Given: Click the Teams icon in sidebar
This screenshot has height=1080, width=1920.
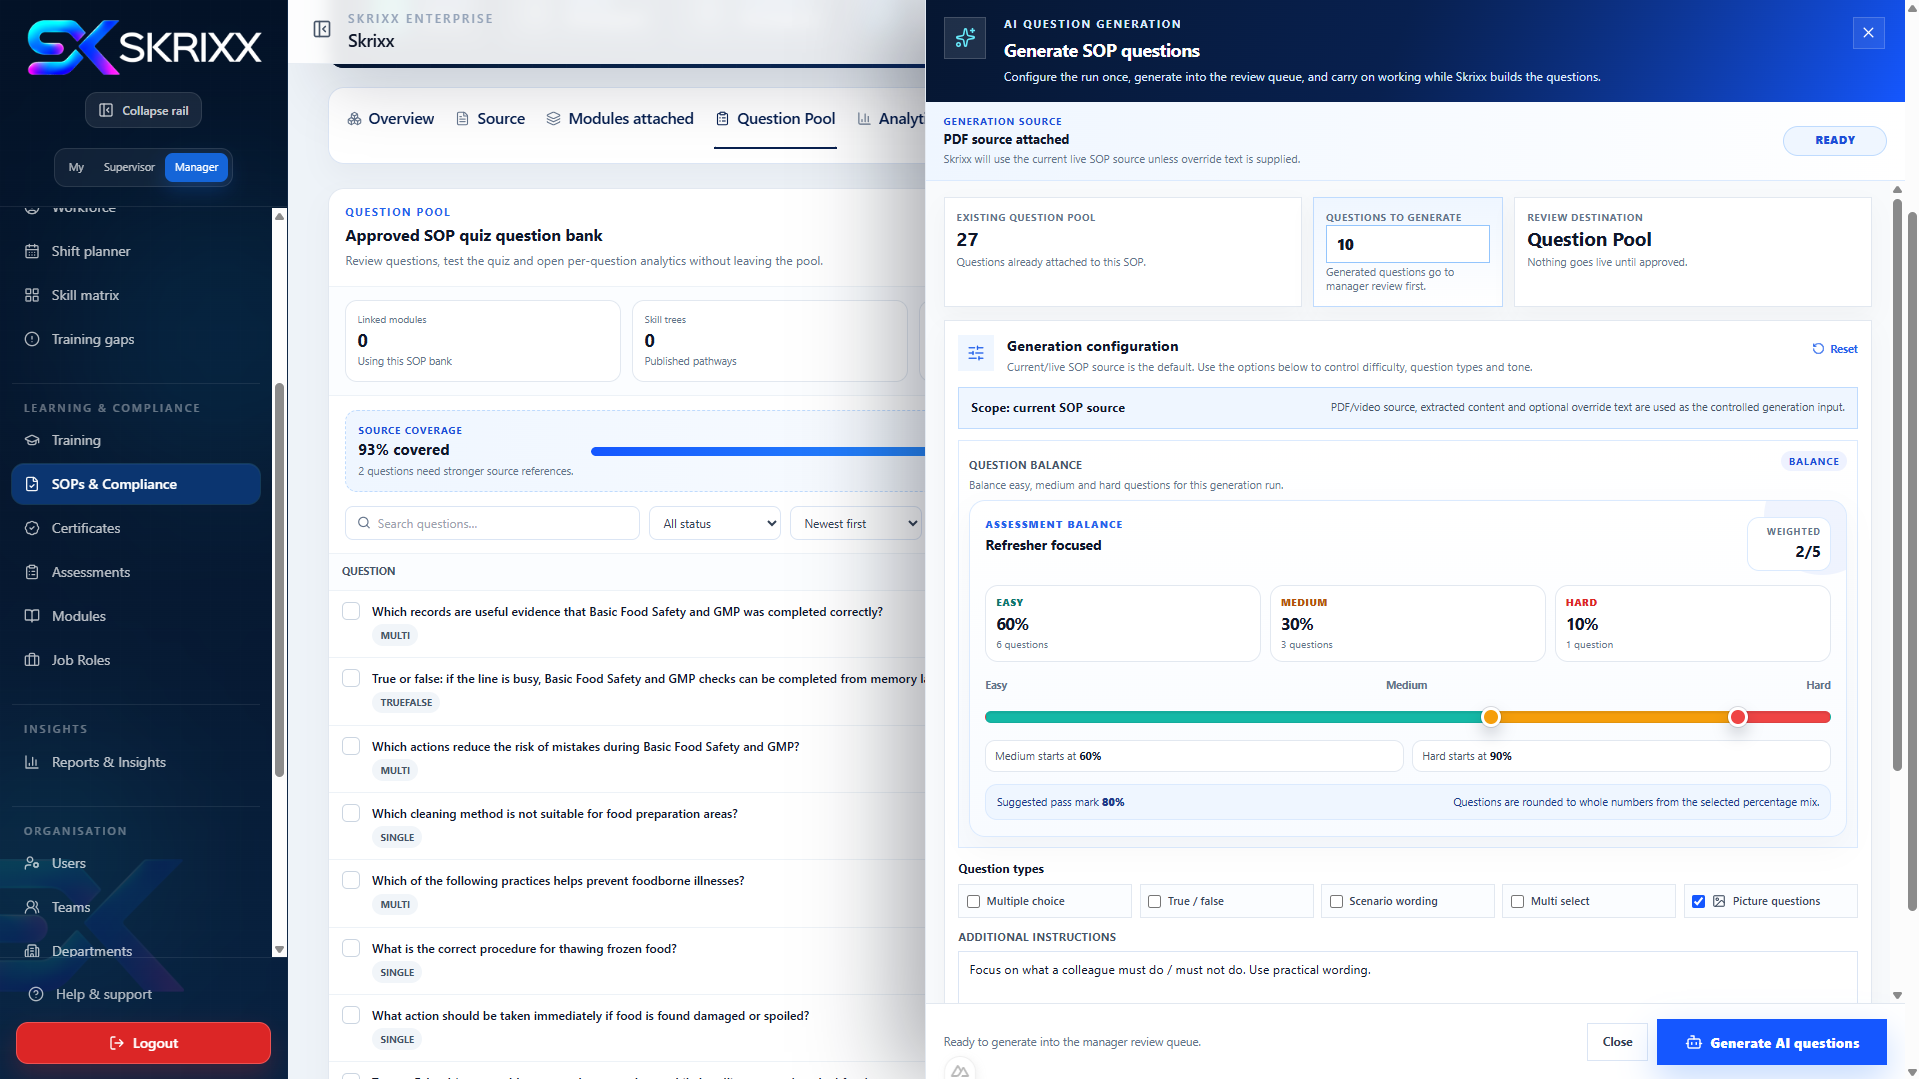Looking at the screenshot, I should 32,907.
